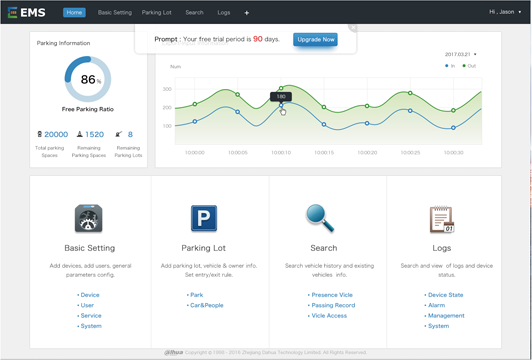Viewport: 532px width, 360px height.
Task: Close the free trial prompt popup
Action: [353, 28]
